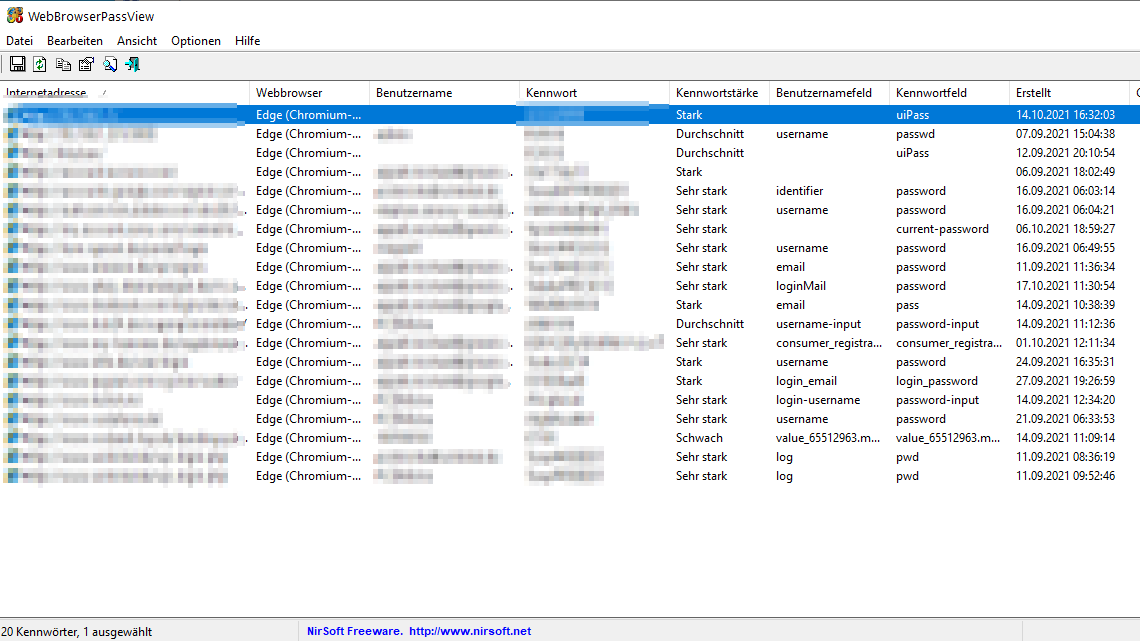Select the row created 14.09.2021 10:38:39
This screenshot has width=1140, height=641.
coord(570,305)
